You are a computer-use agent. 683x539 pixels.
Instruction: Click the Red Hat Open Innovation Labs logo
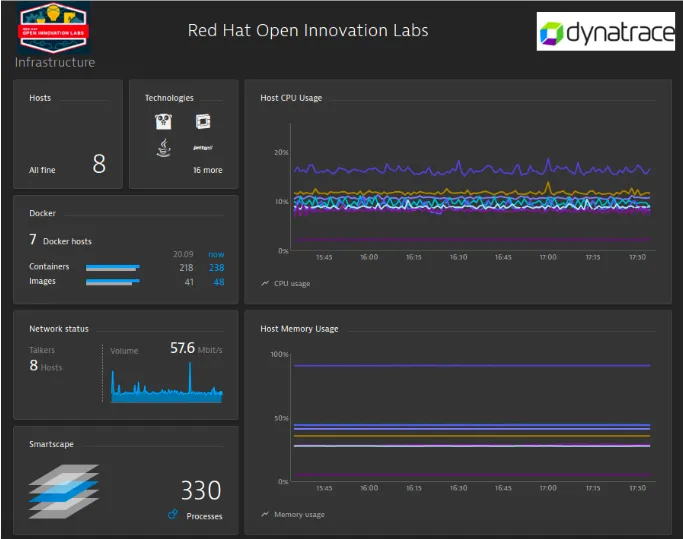coord(56,27)
